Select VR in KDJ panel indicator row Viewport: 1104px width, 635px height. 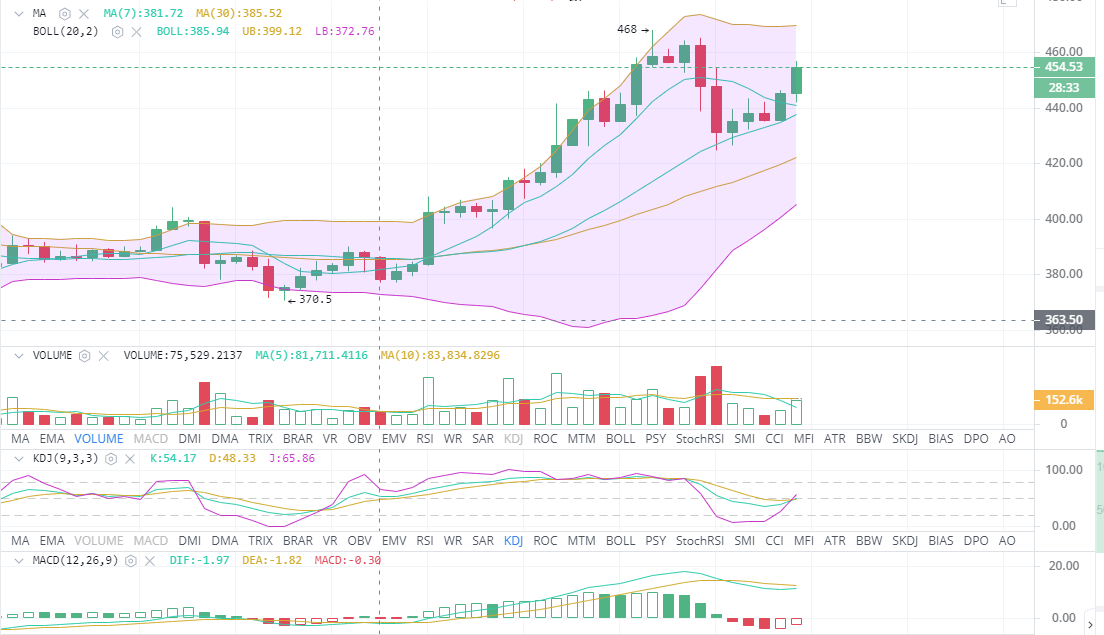(x=330, y=541)
